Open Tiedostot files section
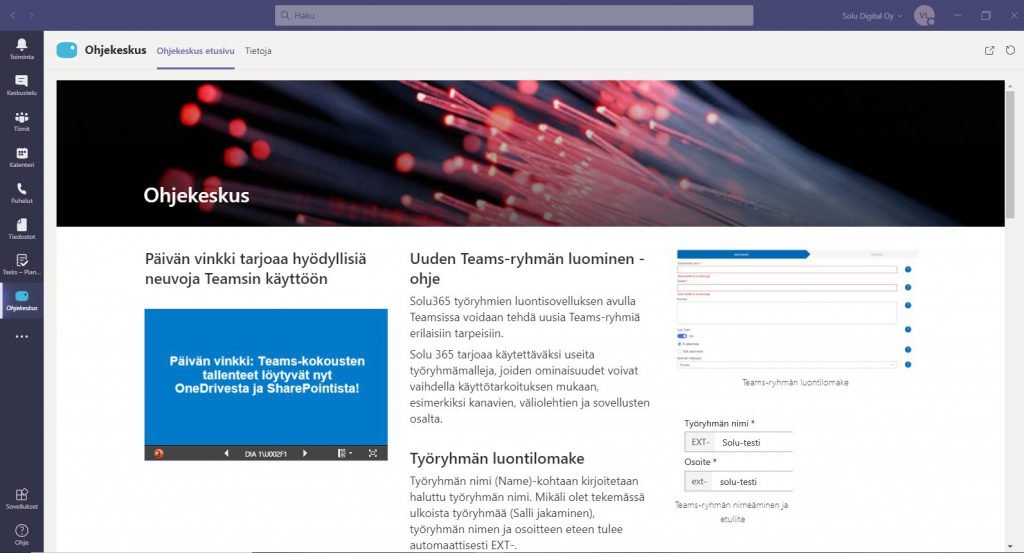Image resolution: width=1024 pixels, height=553 pixels. point(21,229)
